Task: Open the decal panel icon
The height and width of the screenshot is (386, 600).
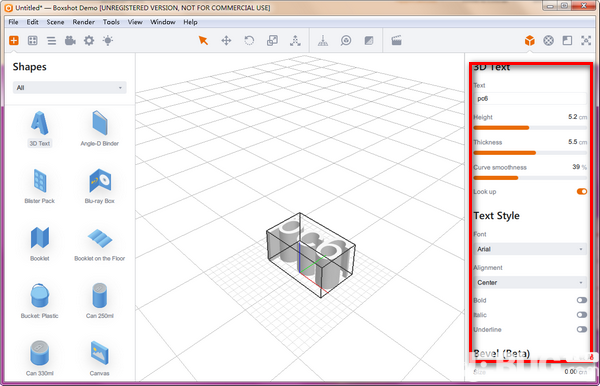Action: (x=567, y=41)
